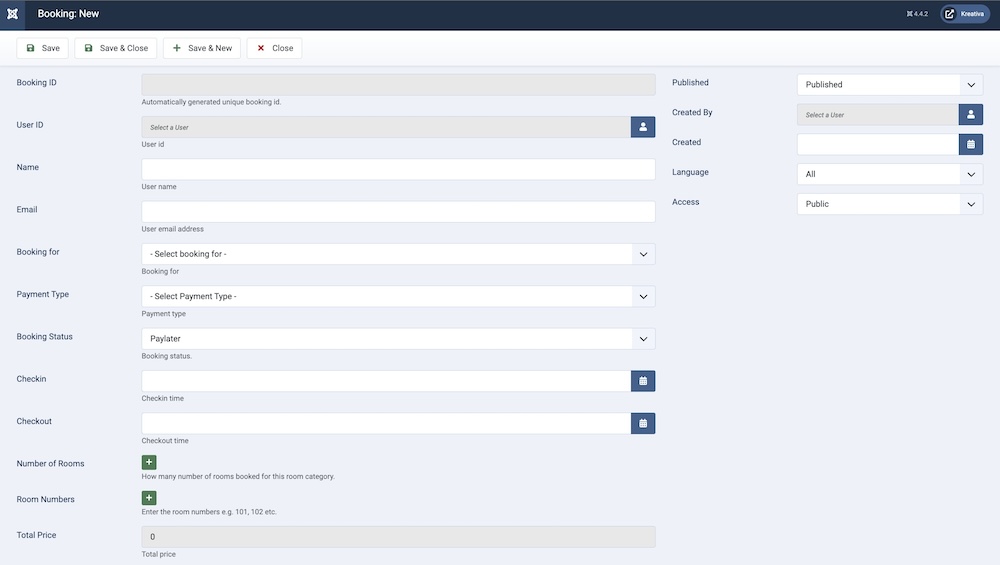Viewport: 1000px width, 565px height.
Task: Open the Kreativa user menu
Action: point(964,14)
